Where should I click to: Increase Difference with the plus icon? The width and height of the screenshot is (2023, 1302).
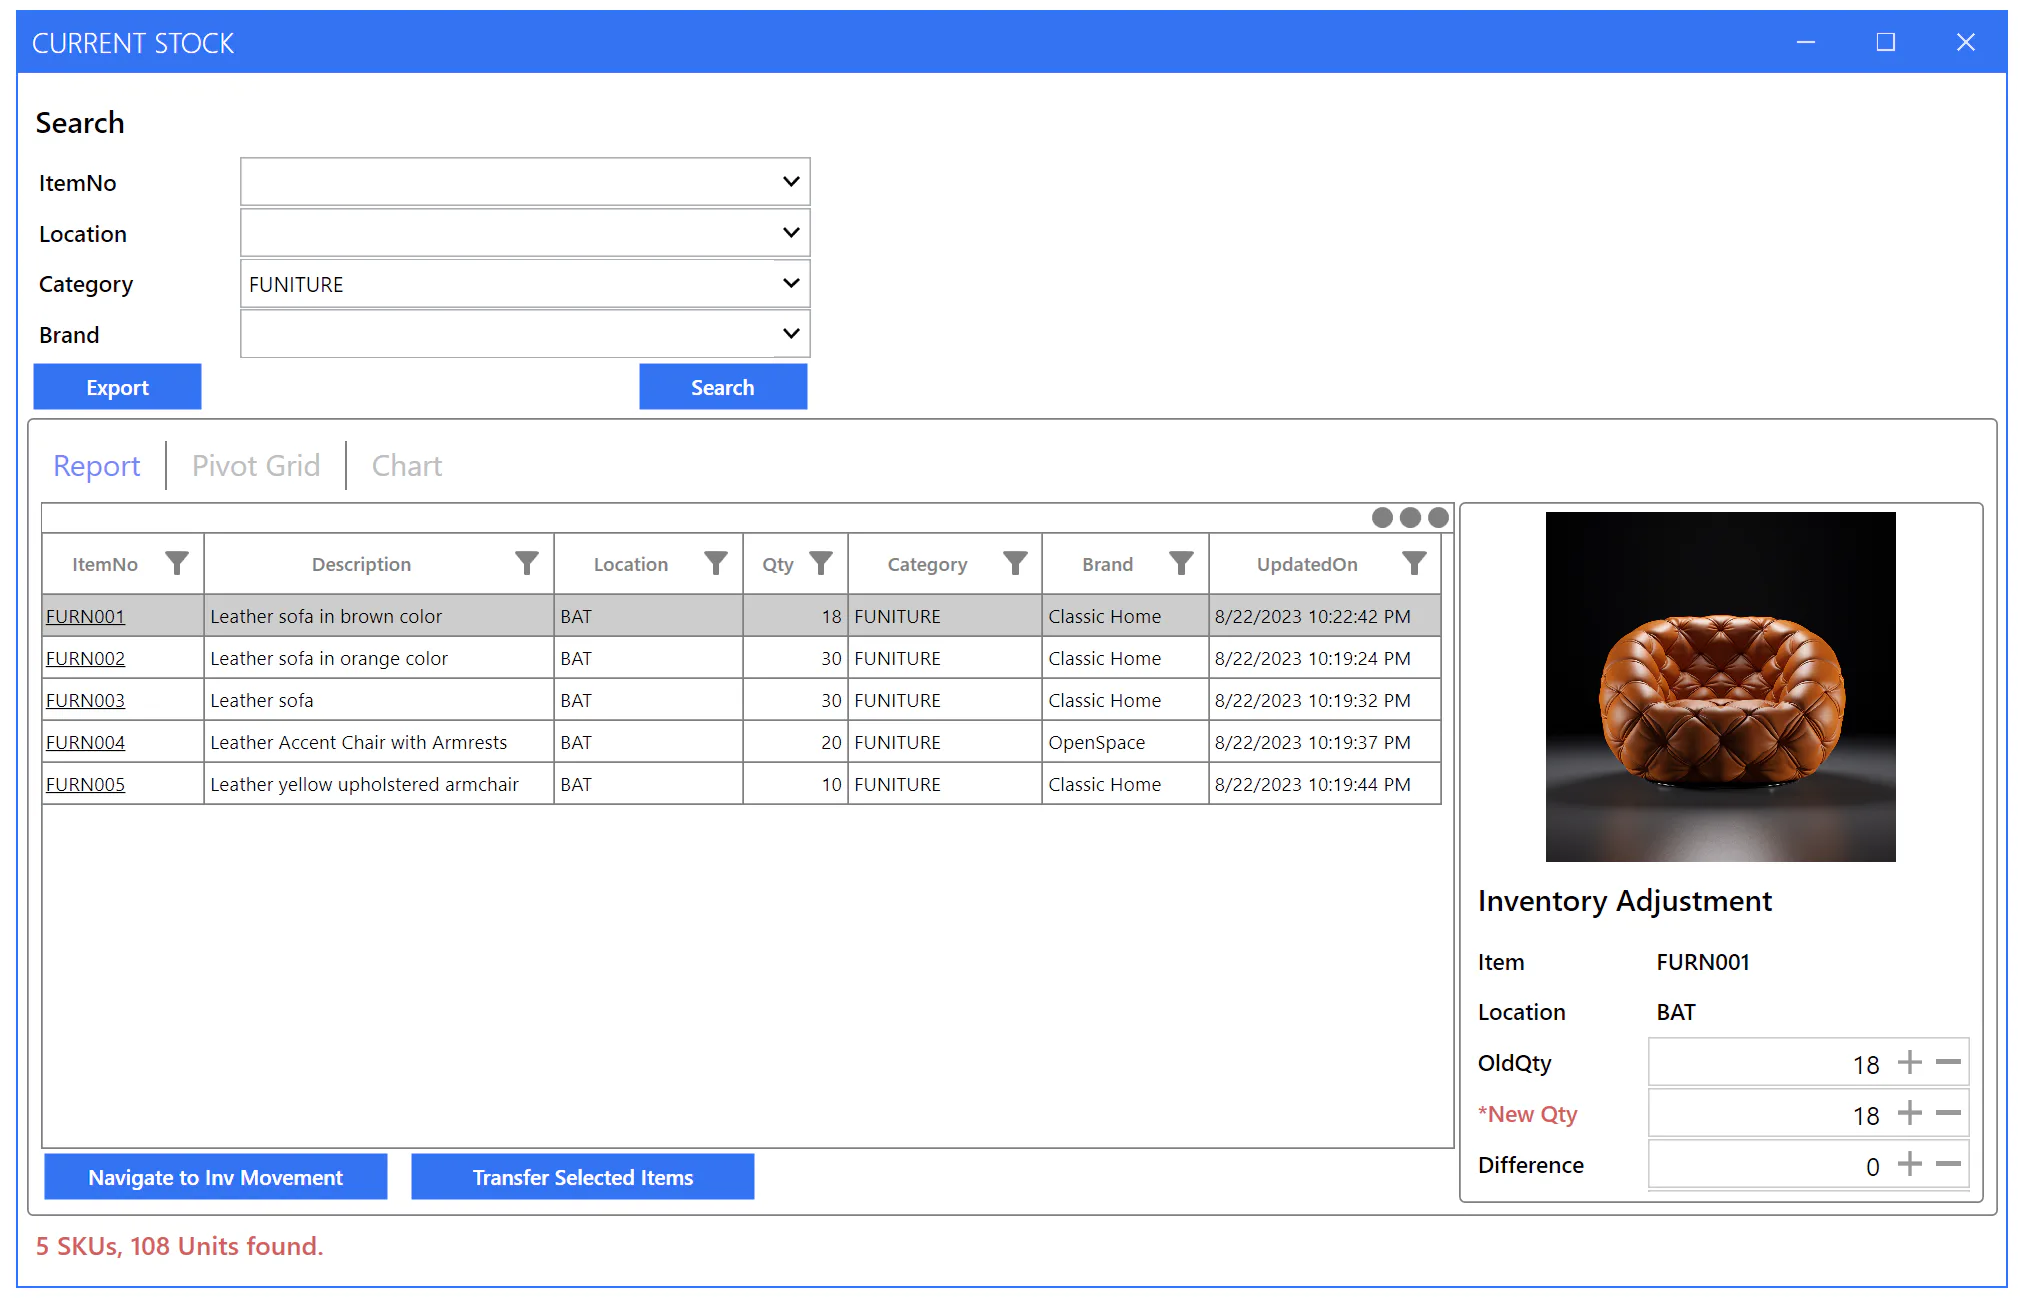click(1910, 1164)
